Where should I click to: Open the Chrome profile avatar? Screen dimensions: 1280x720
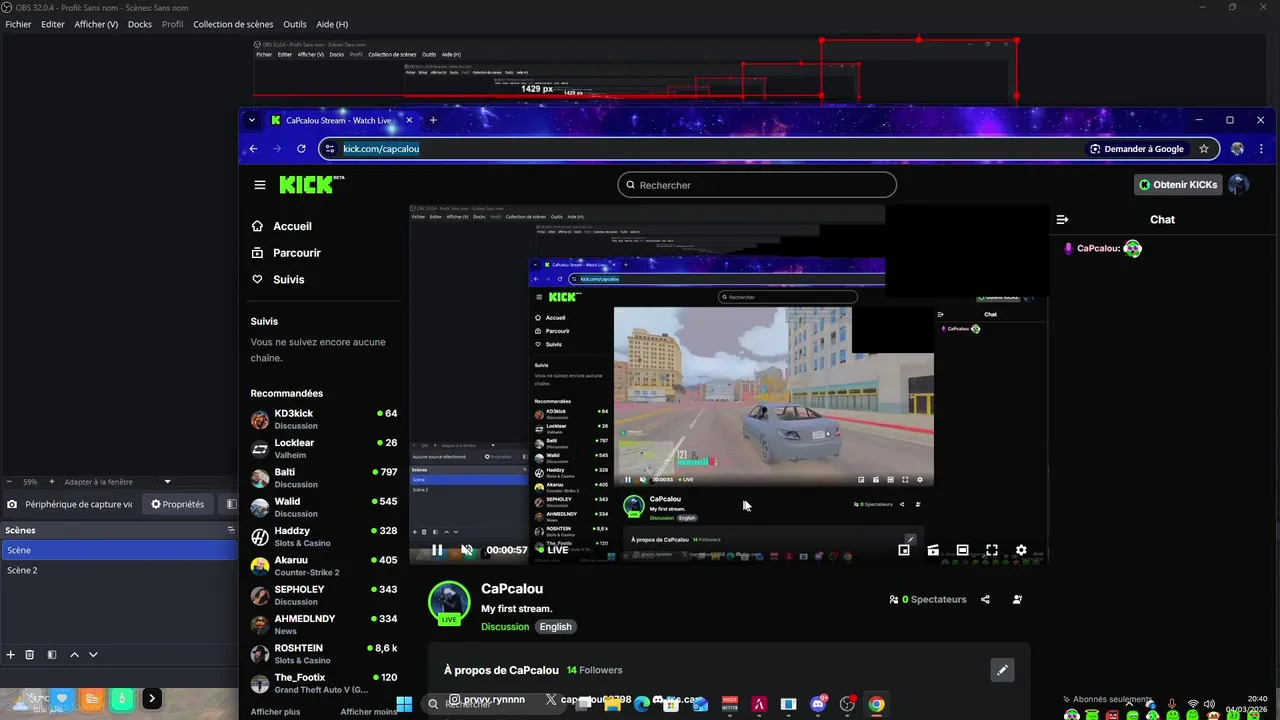(x=1237, y=149)
